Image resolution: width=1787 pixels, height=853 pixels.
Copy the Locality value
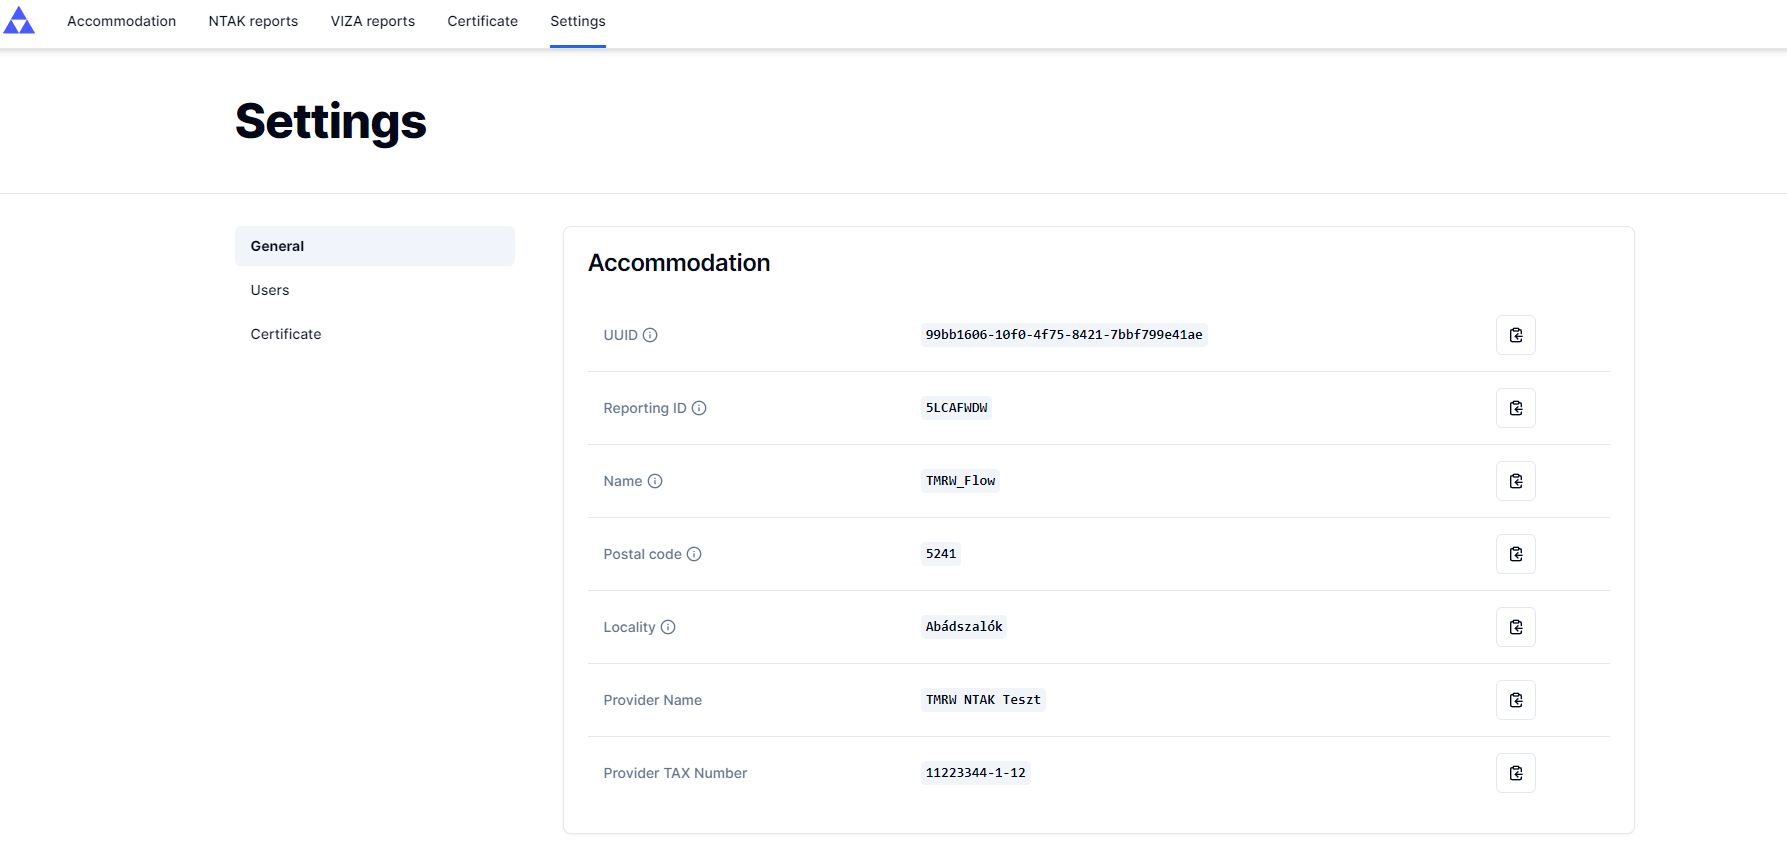[x=1515, y=627]
